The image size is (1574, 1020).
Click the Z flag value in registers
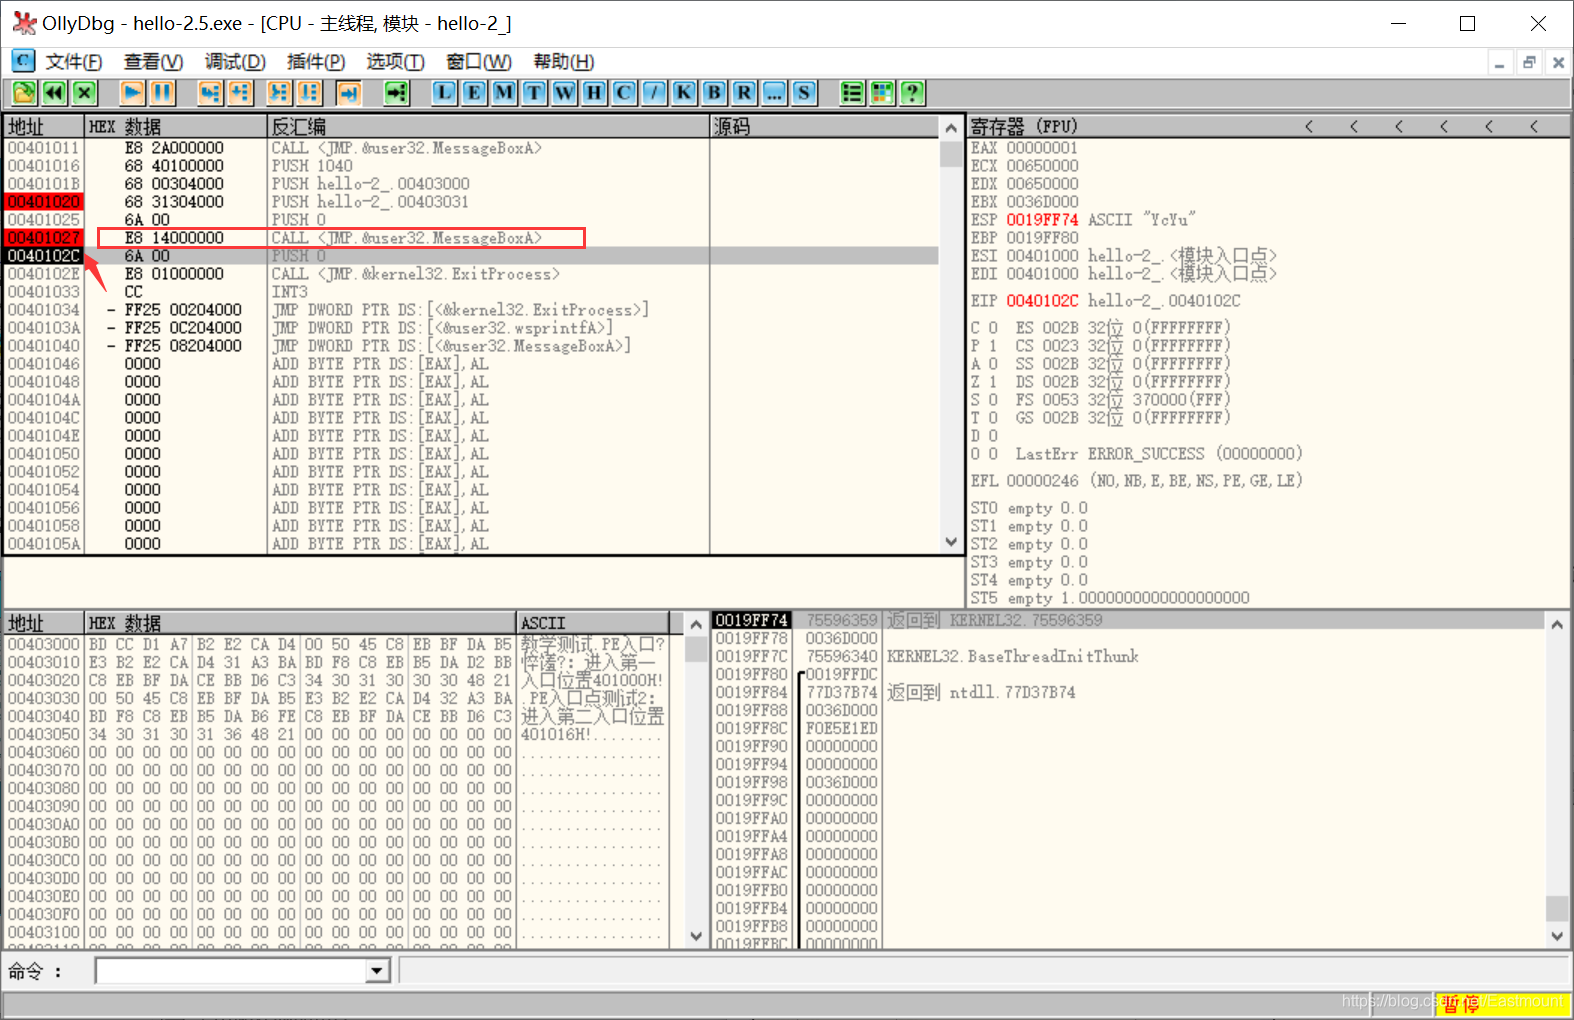[x=993, y=382]
